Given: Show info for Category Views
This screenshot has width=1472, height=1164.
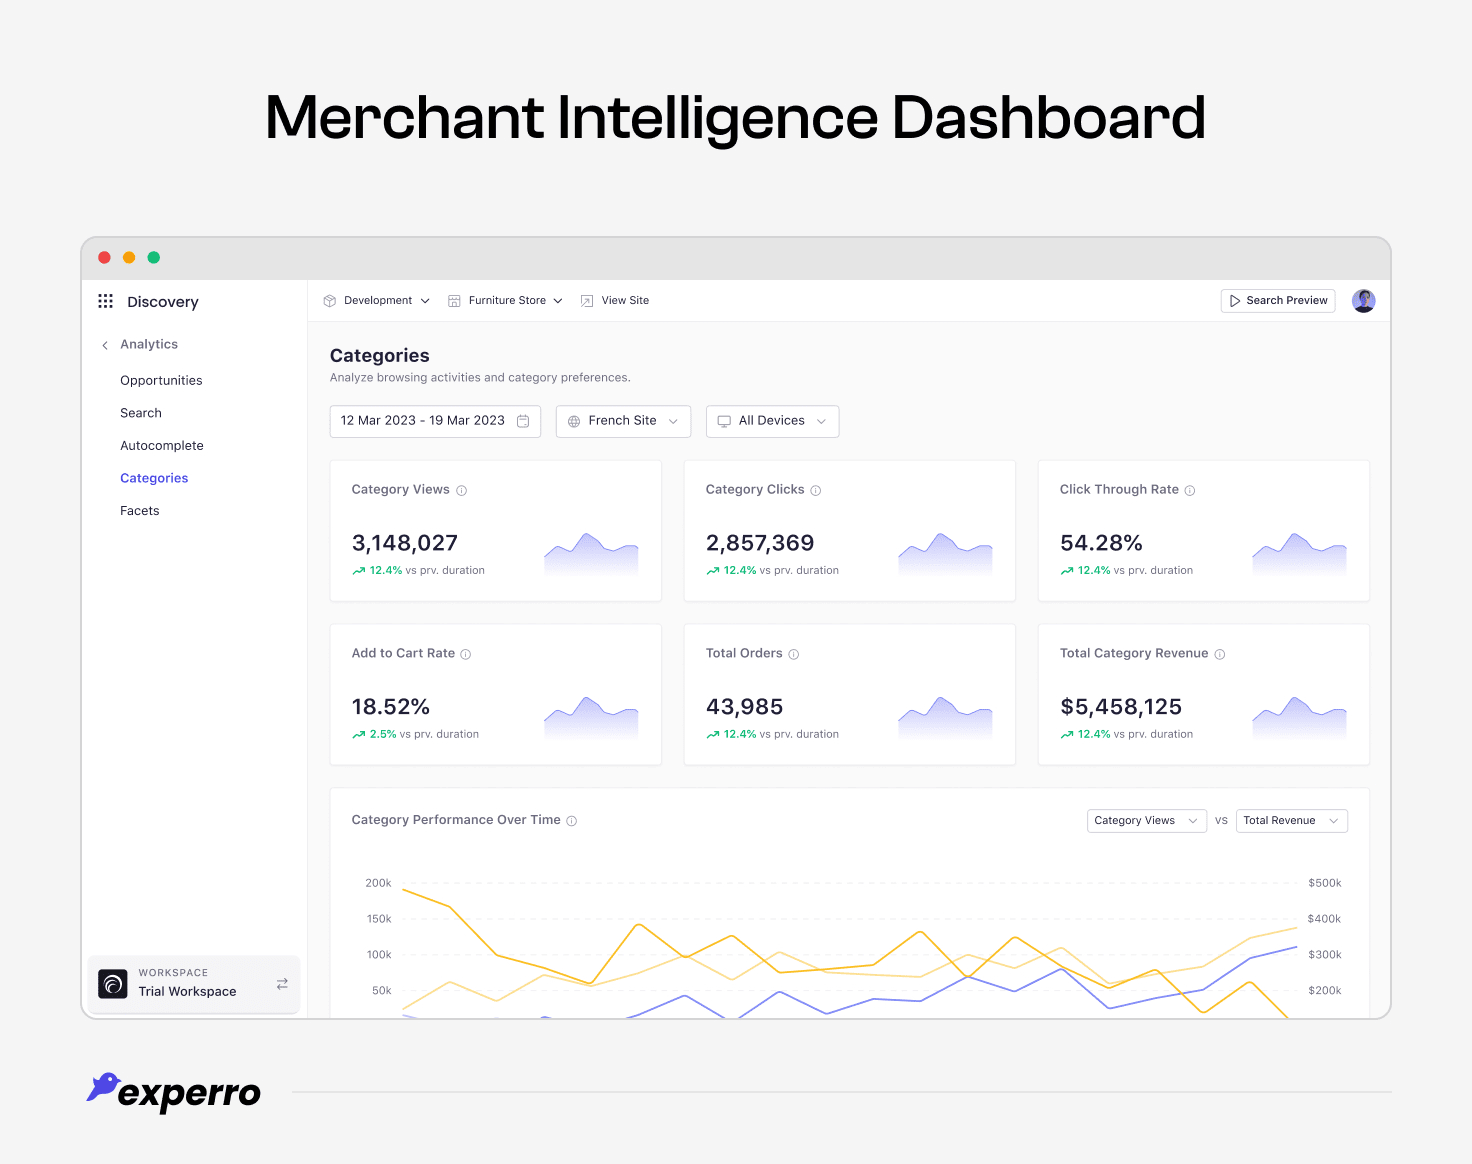Looking at the screenshot, I should [462, 490].
